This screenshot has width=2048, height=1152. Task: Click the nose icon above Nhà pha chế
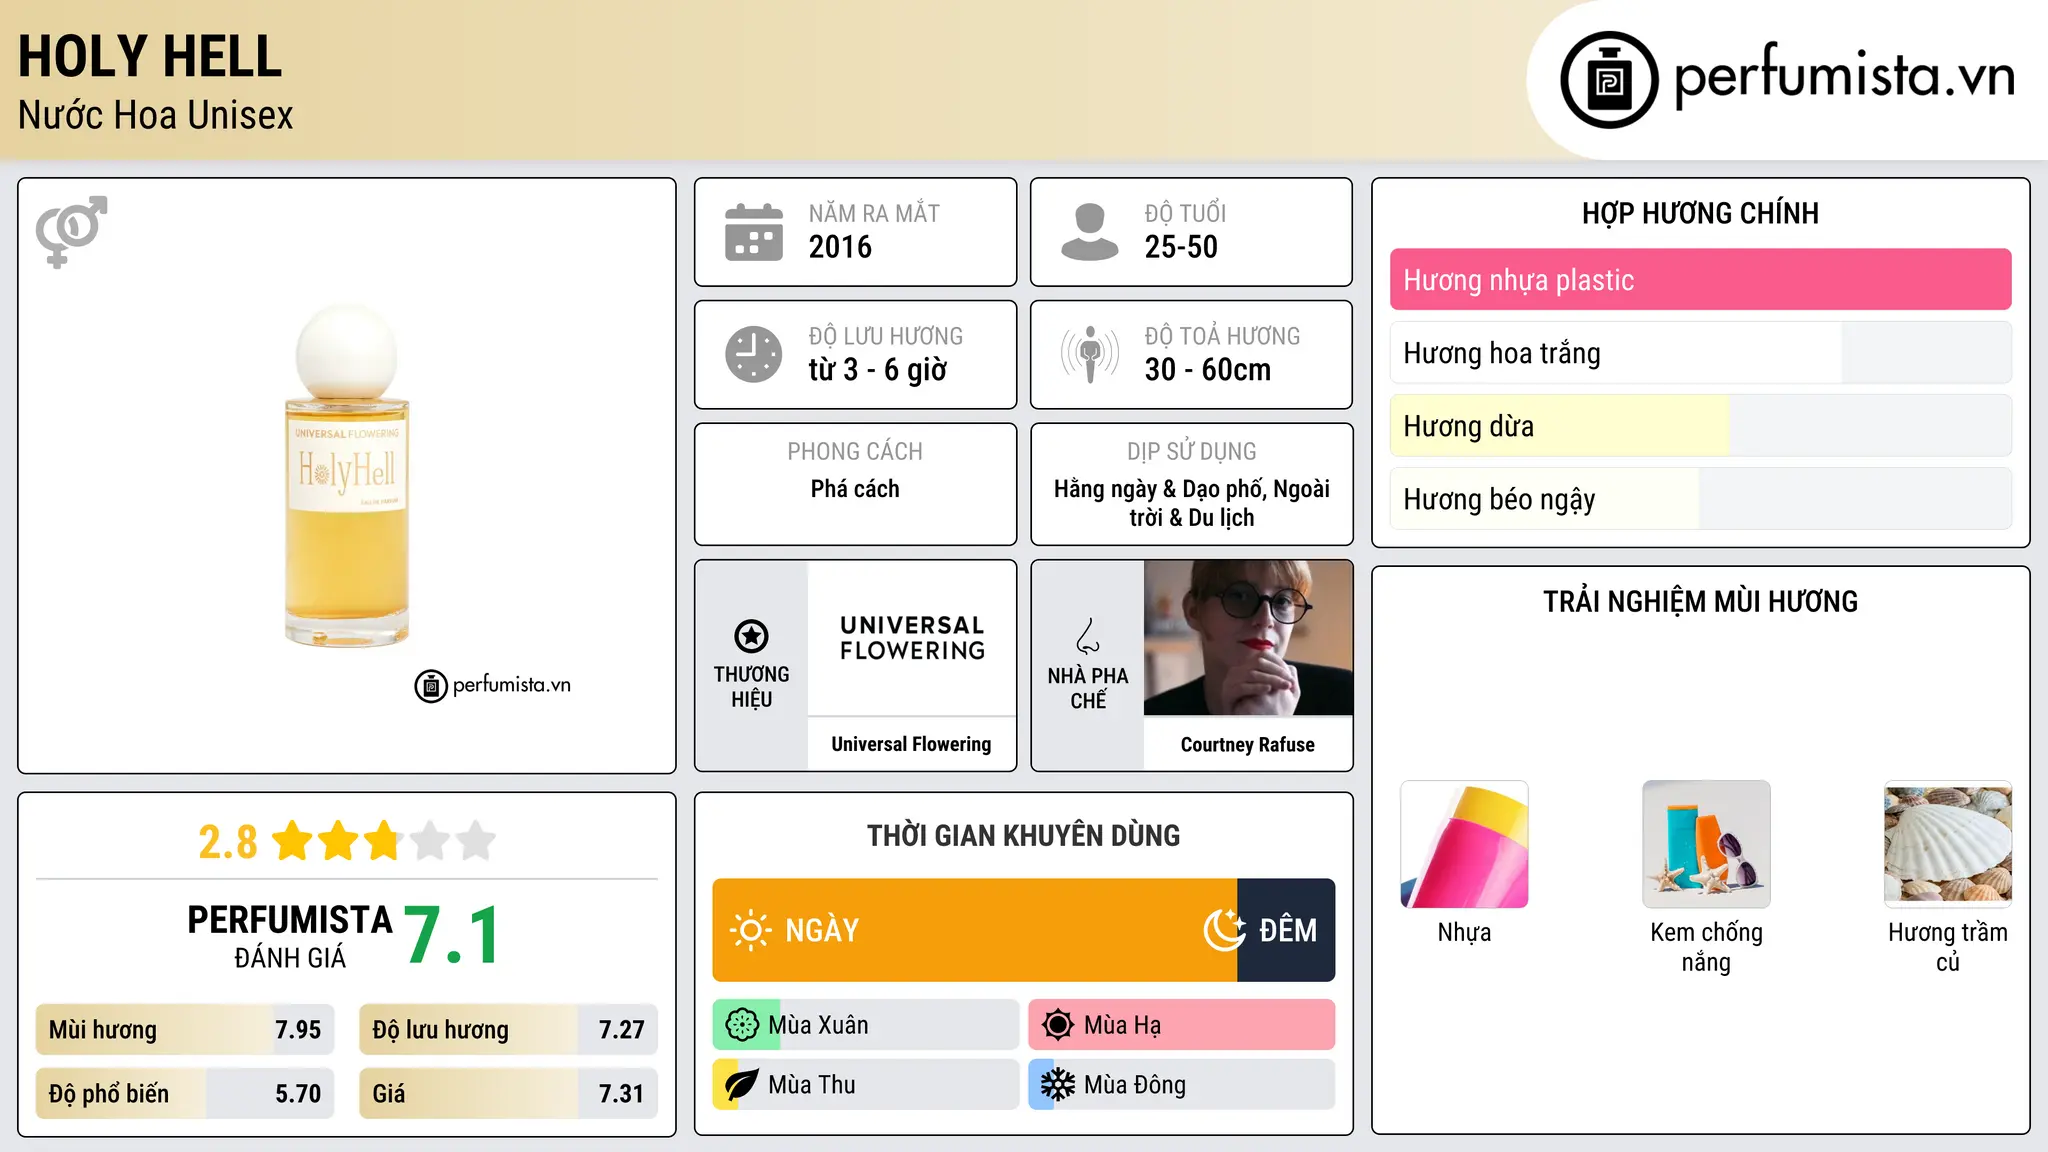1088,636
